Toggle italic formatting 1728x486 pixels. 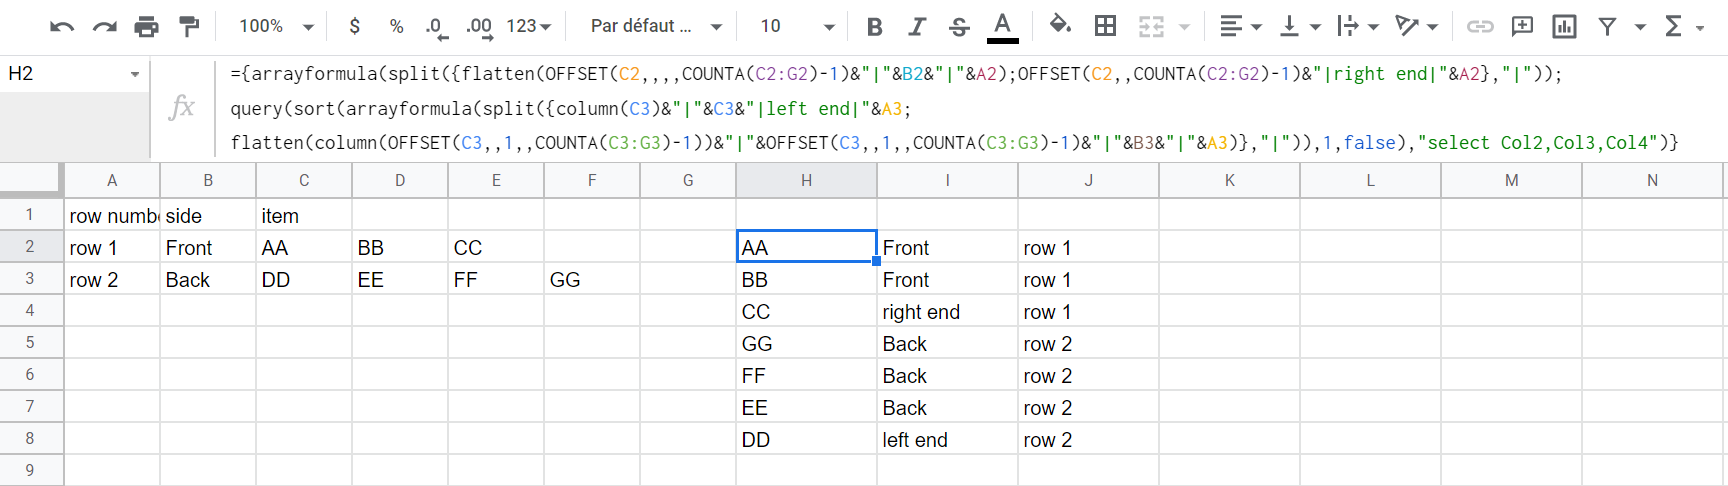tap(916, 27)
